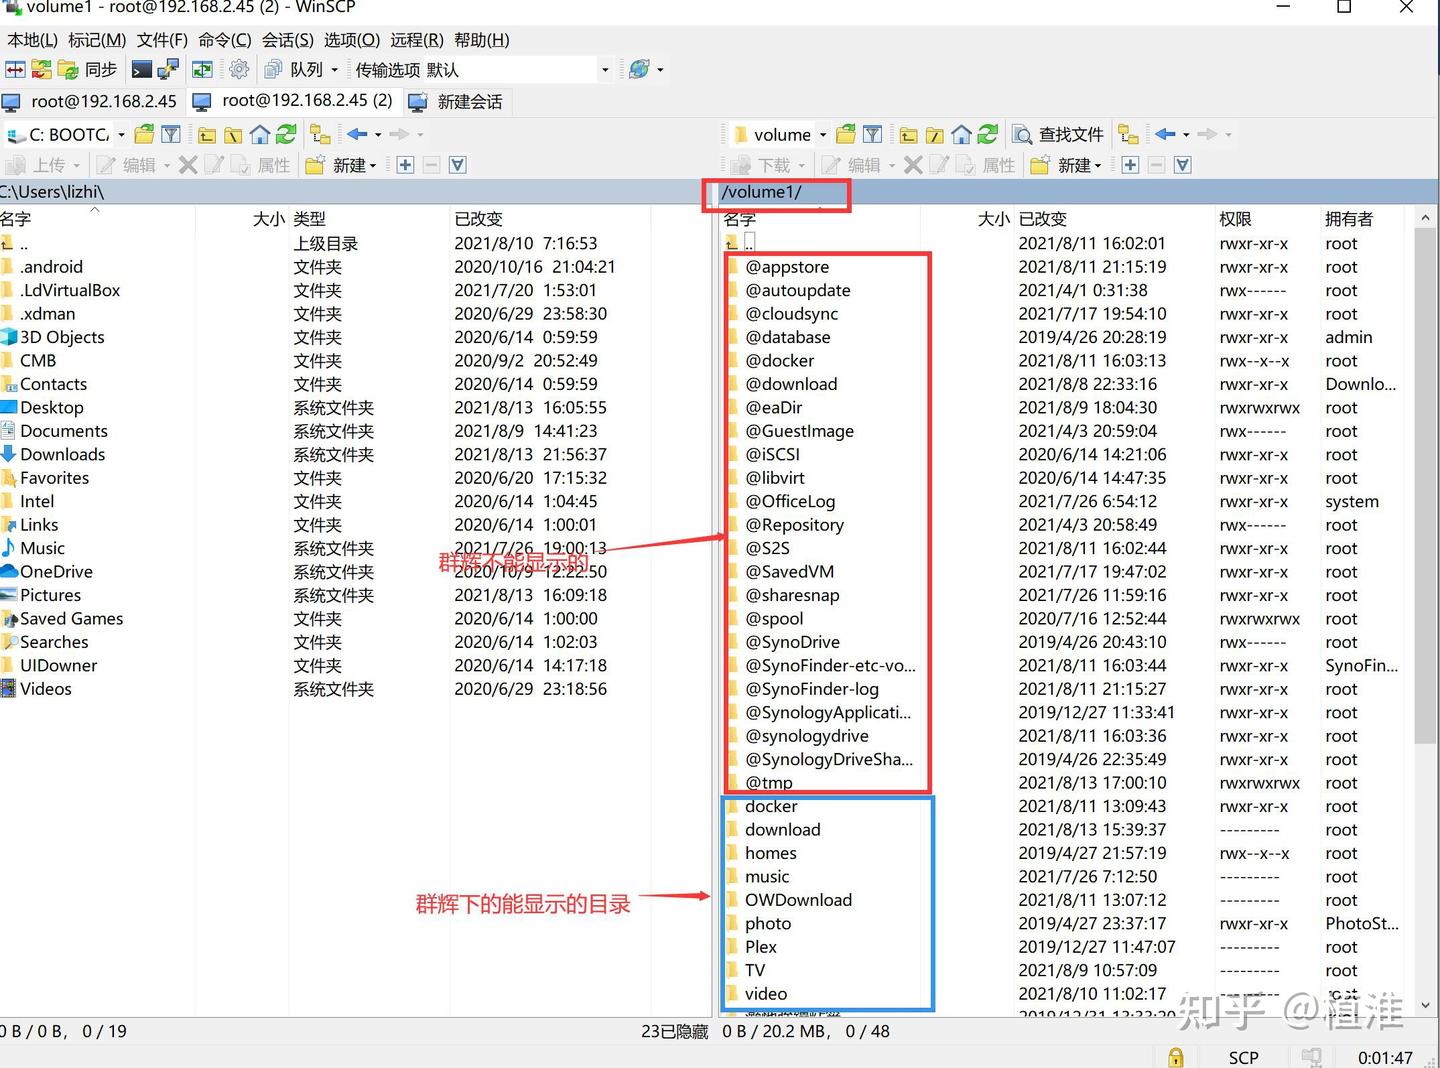The height and width of the screenshot is (1068, 1440).
Task: Click the lock encryption icon in status bar
Action: (1176, 1057)
